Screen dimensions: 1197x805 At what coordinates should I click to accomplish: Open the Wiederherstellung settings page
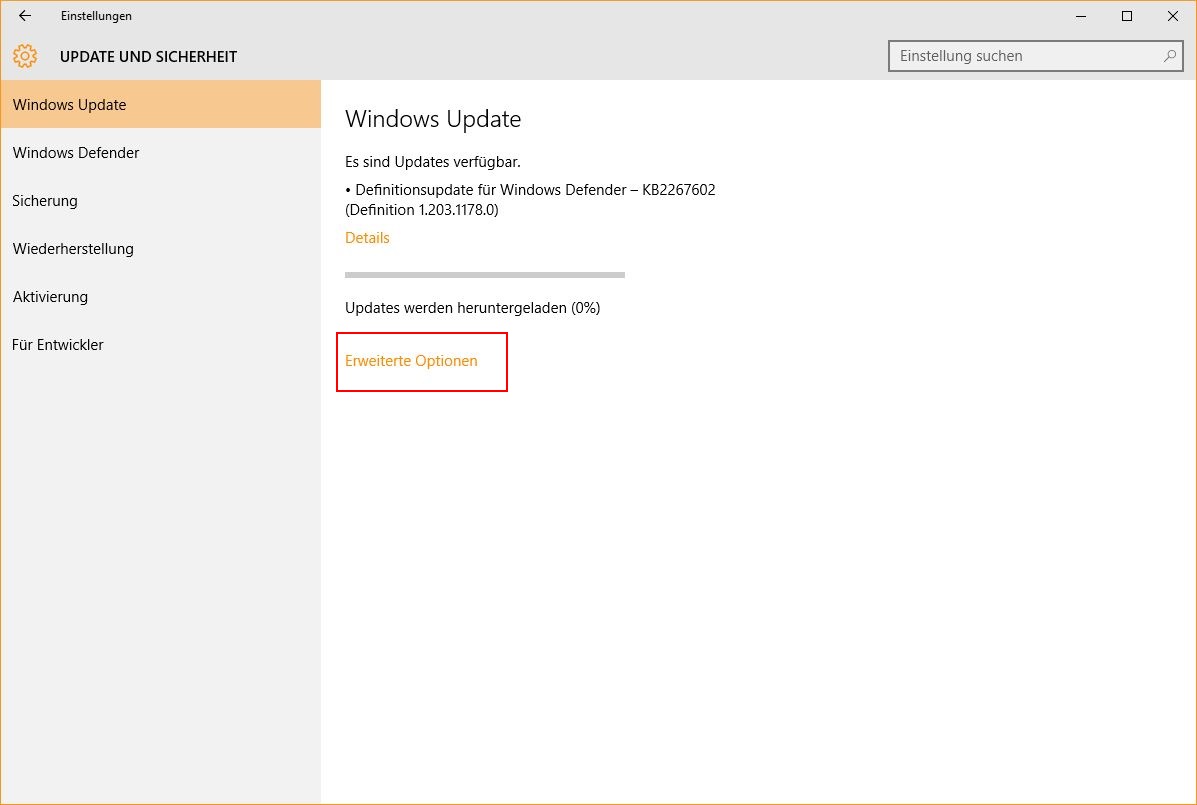coord(73,249)
